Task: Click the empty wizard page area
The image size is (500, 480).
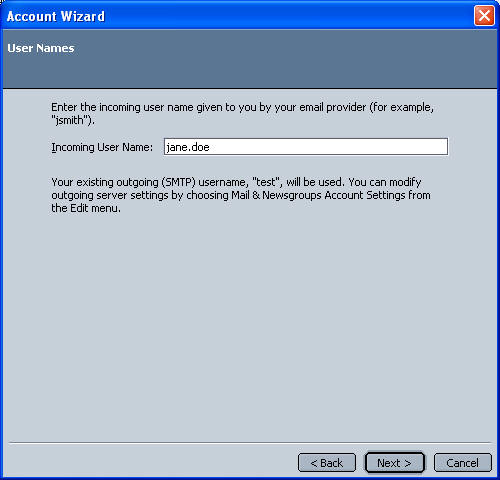Action: [250, 317]
